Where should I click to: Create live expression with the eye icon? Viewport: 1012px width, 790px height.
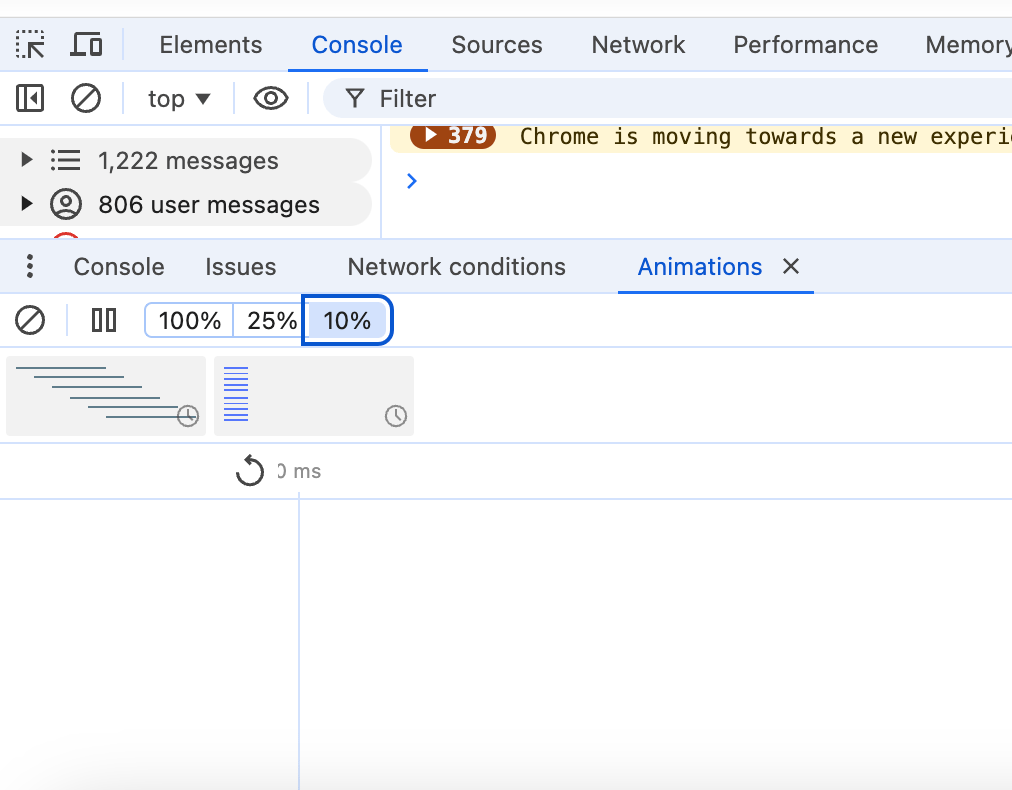click(x=270, y=98)
